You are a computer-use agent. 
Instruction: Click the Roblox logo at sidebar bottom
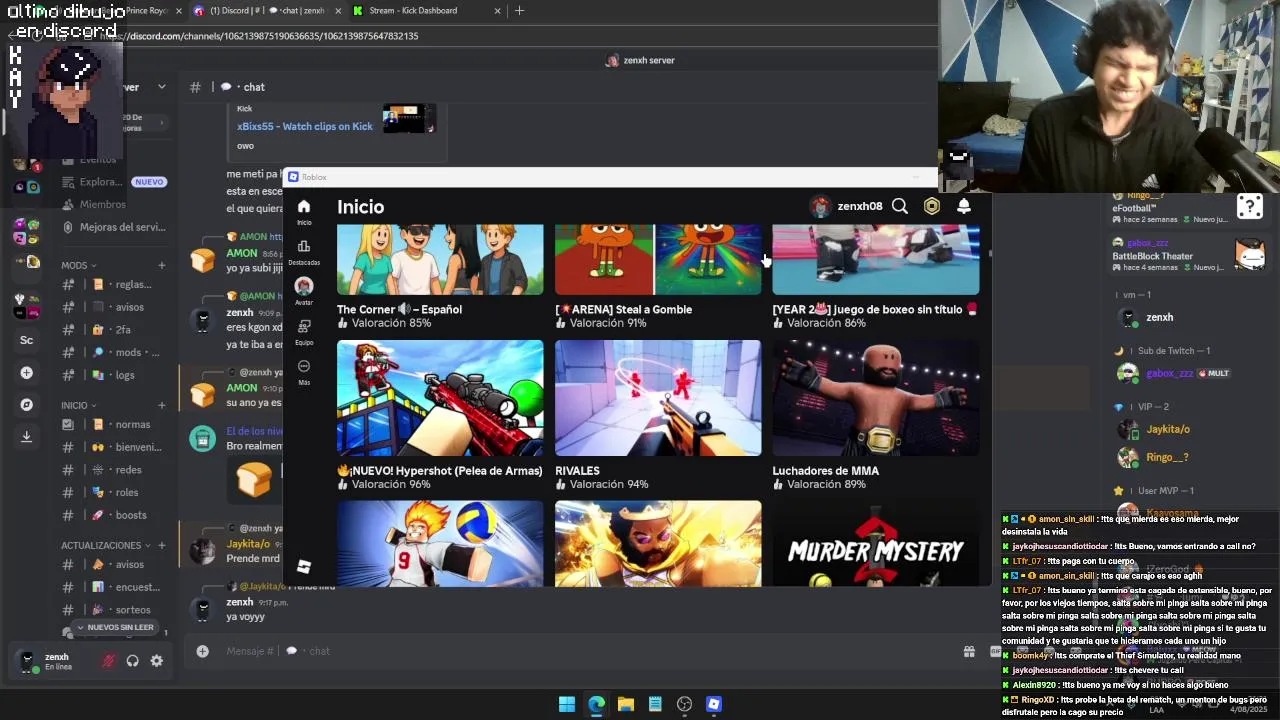[304, 567]
